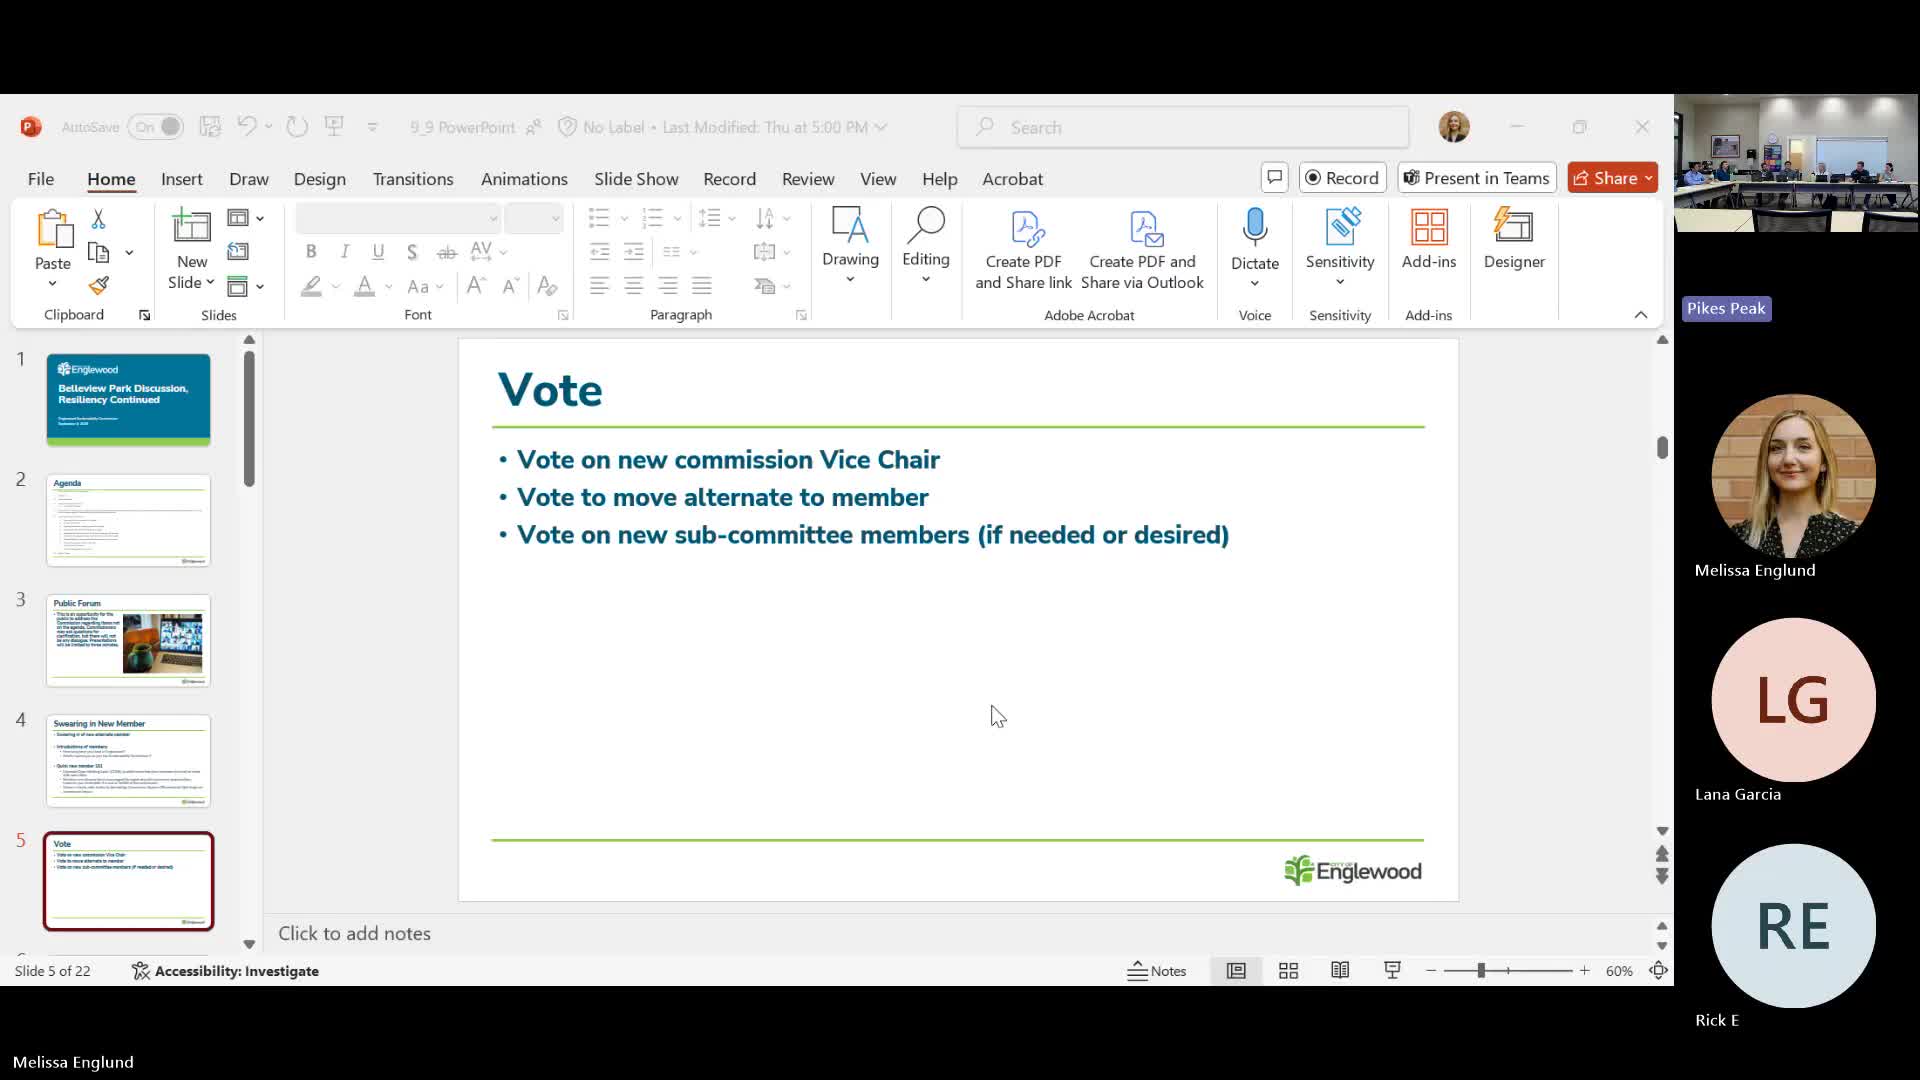Toggle Normal view button in status bar
The height and width of the screenshot is (1080, 1920).
tap(1236, 971)
